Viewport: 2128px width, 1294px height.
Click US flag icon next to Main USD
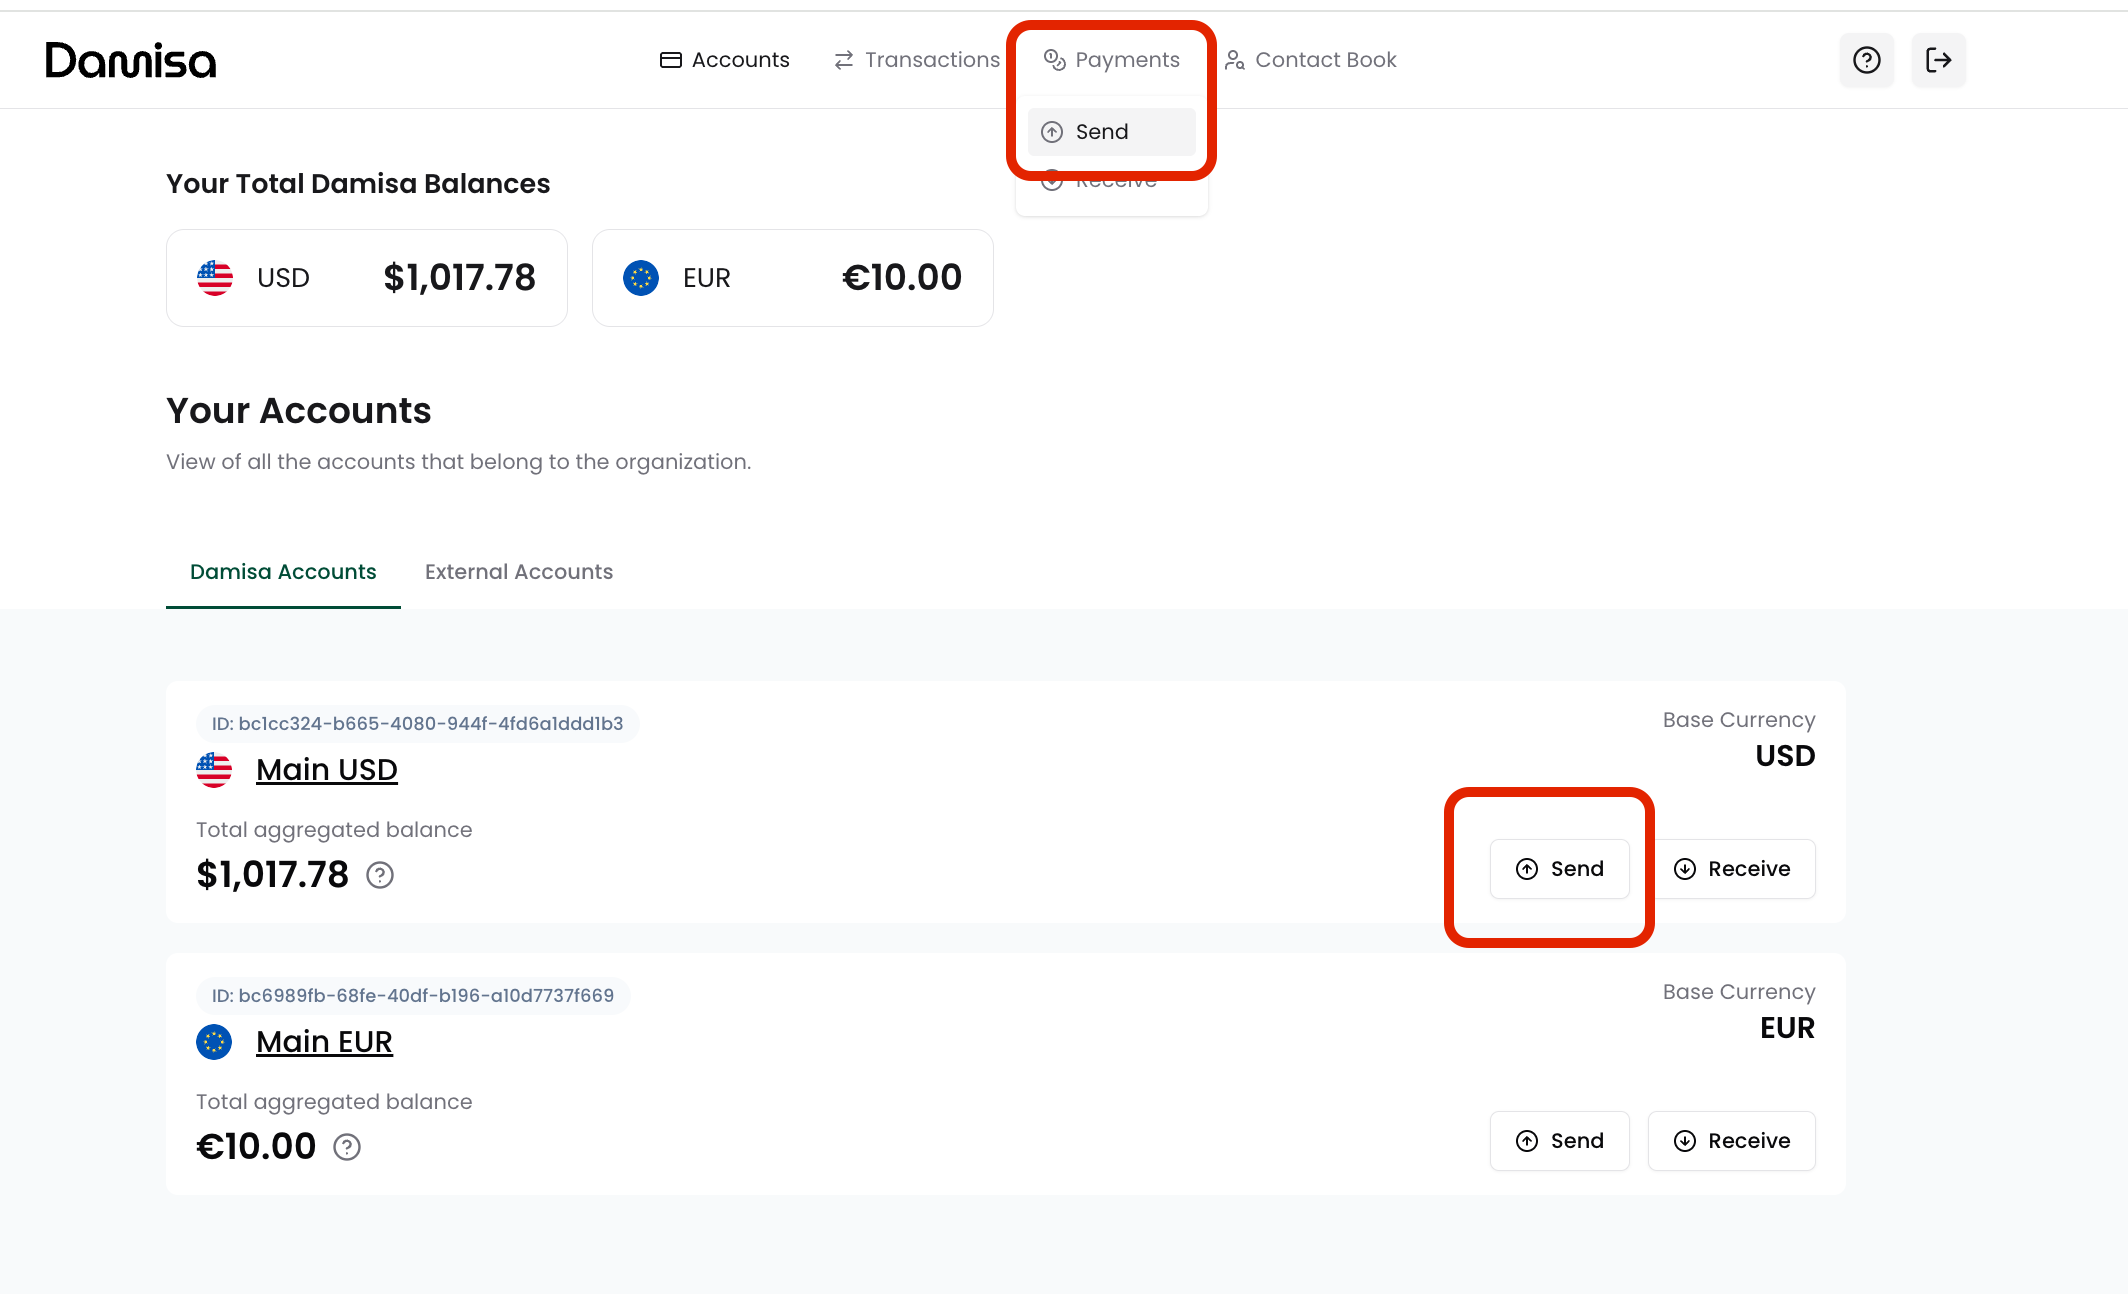pyautogui.click(x=214, y=770)
